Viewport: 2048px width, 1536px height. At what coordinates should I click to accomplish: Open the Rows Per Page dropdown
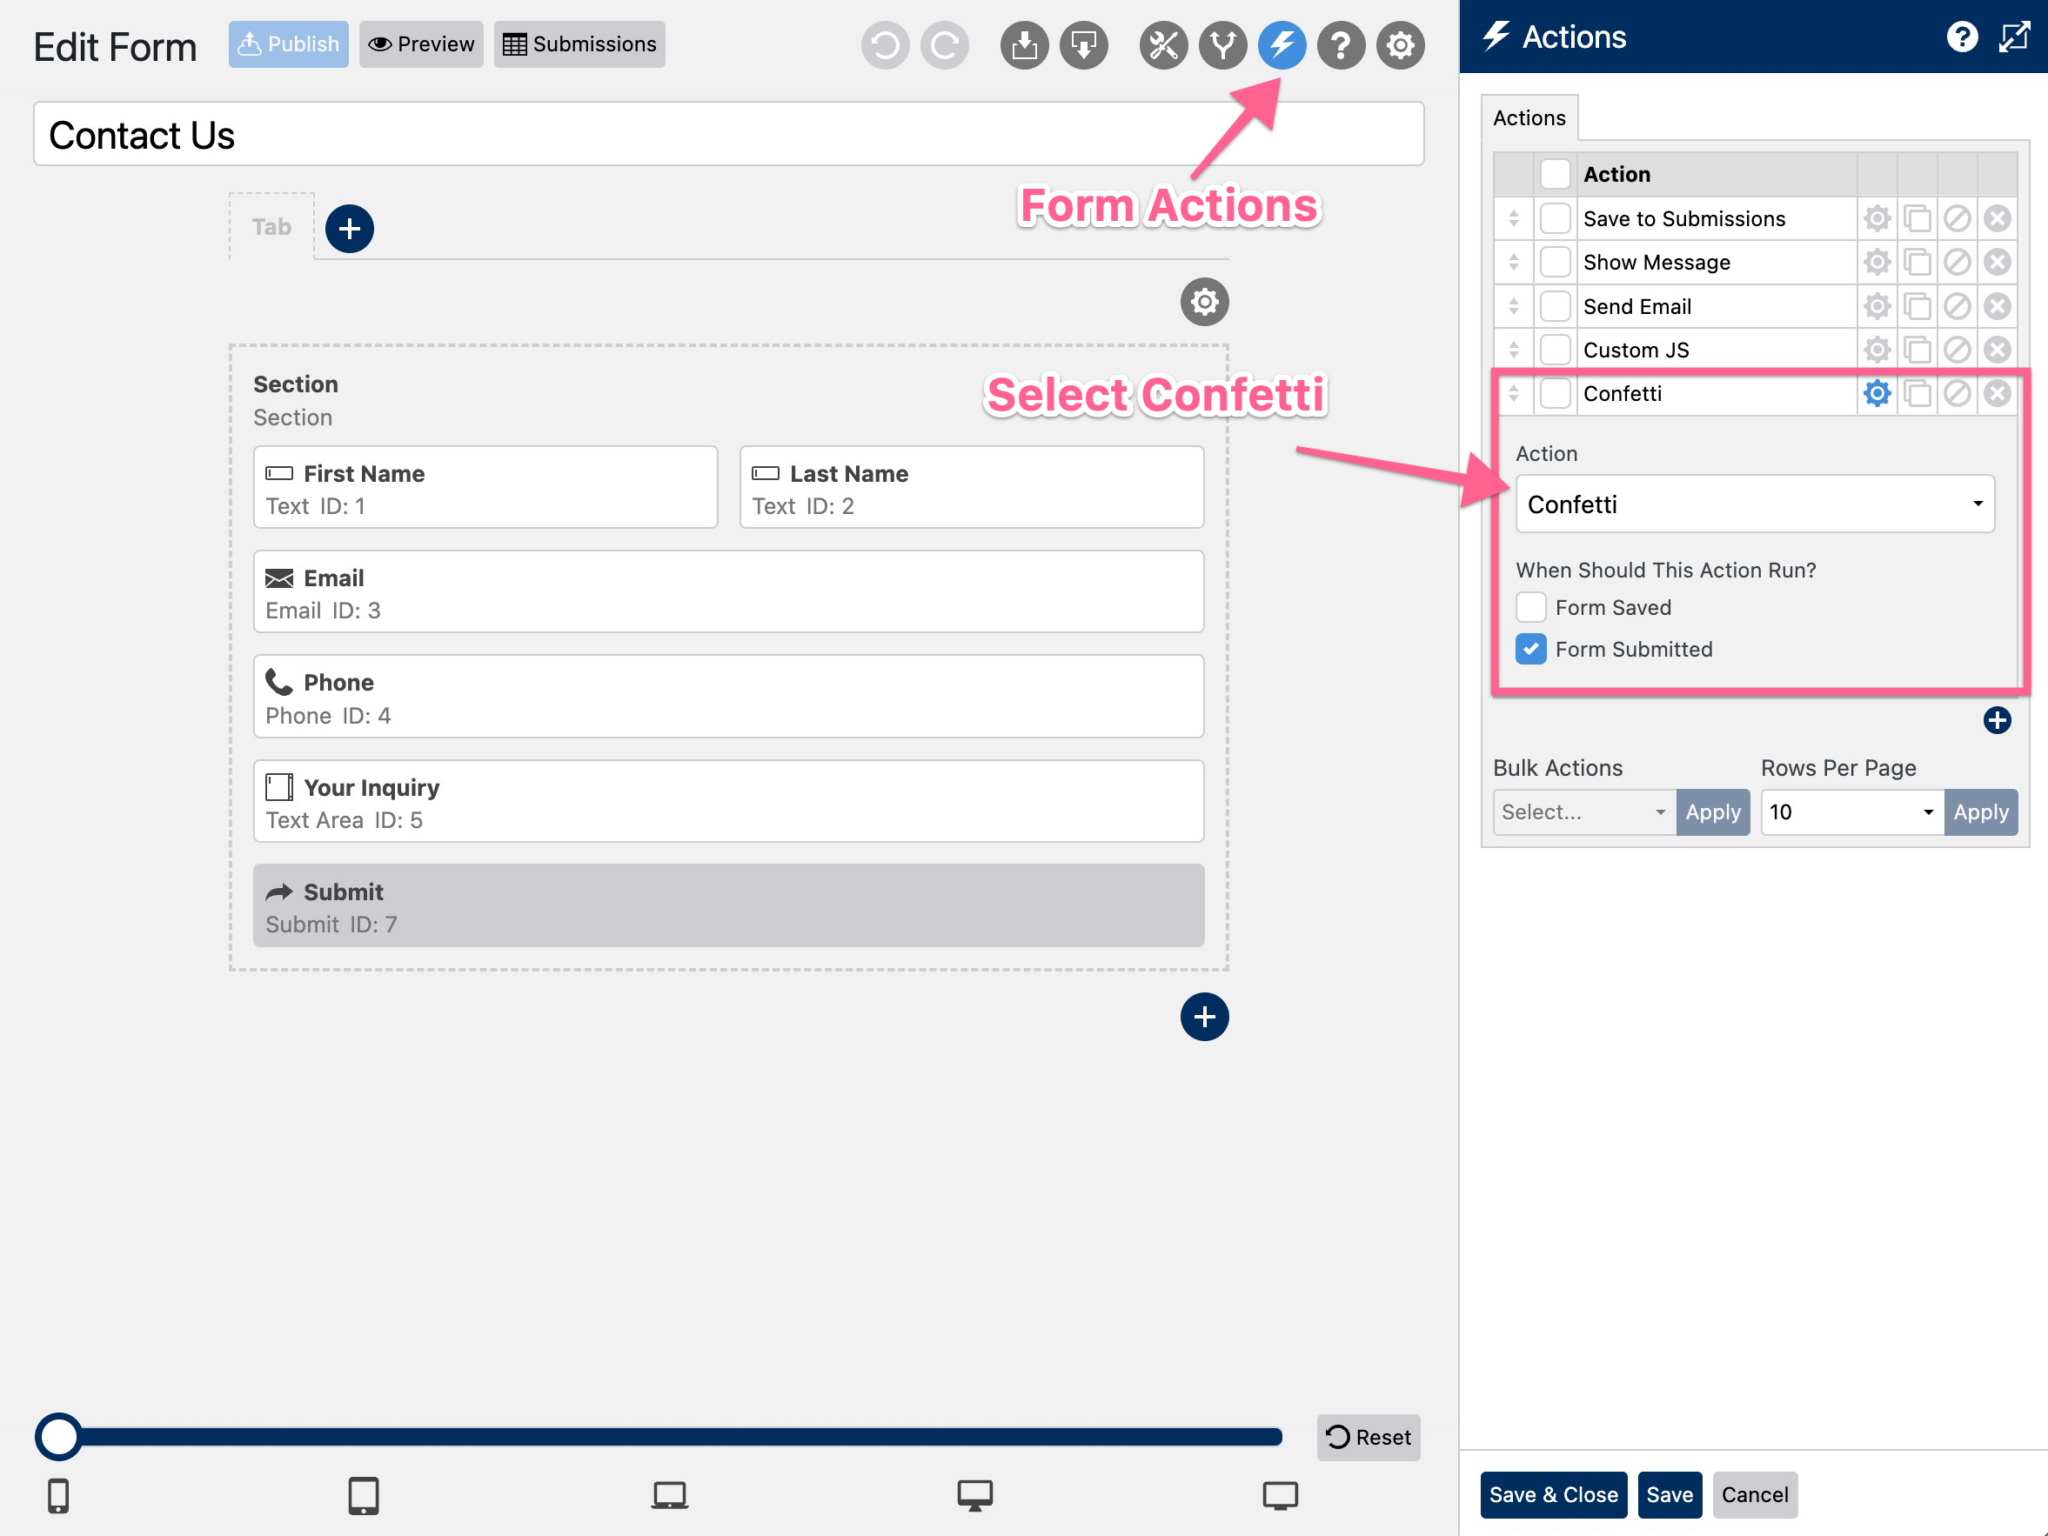(x=1849, y=812)
